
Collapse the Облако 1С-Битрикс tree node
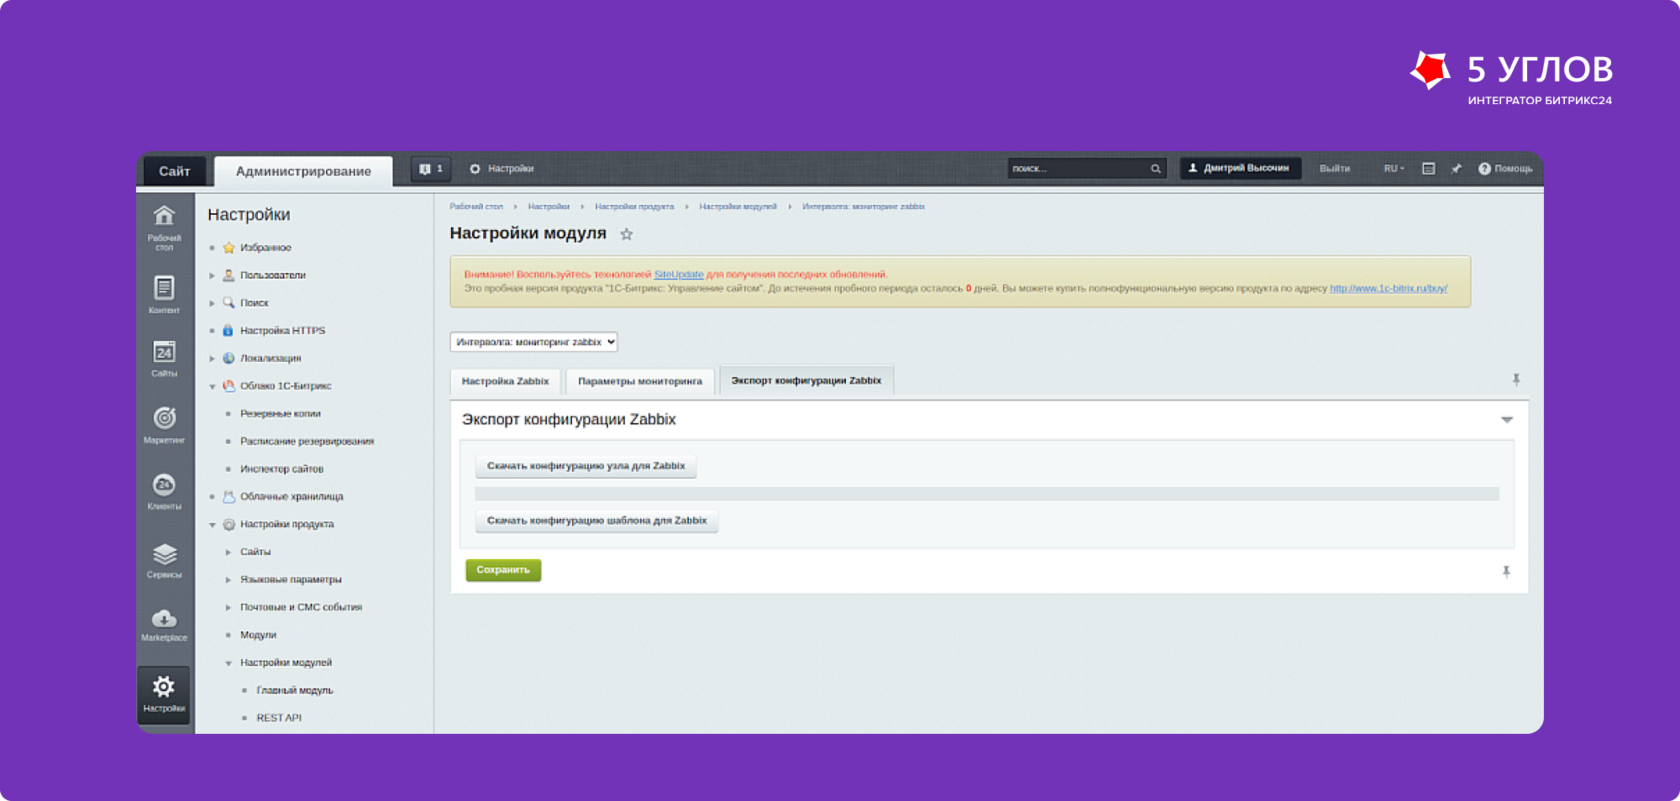[x=212, y=386]
